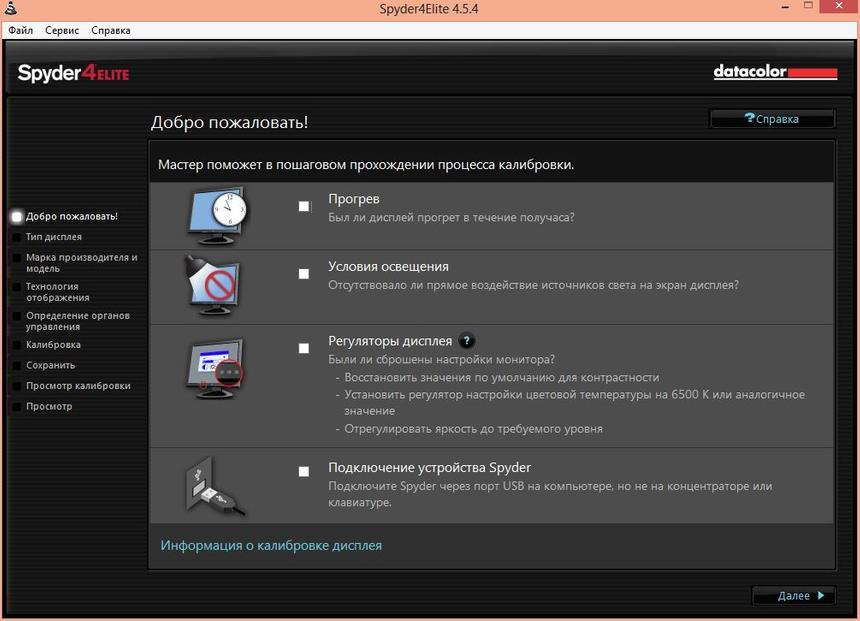
Task: Open the Сервис menu
Action: click(x=62, y=30)
